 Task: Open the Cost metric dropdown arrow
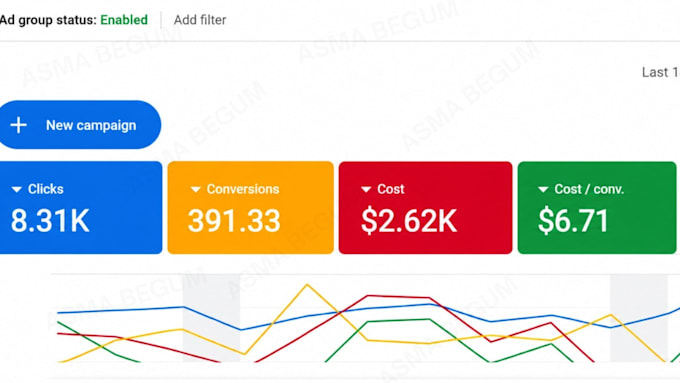point(366,190)
